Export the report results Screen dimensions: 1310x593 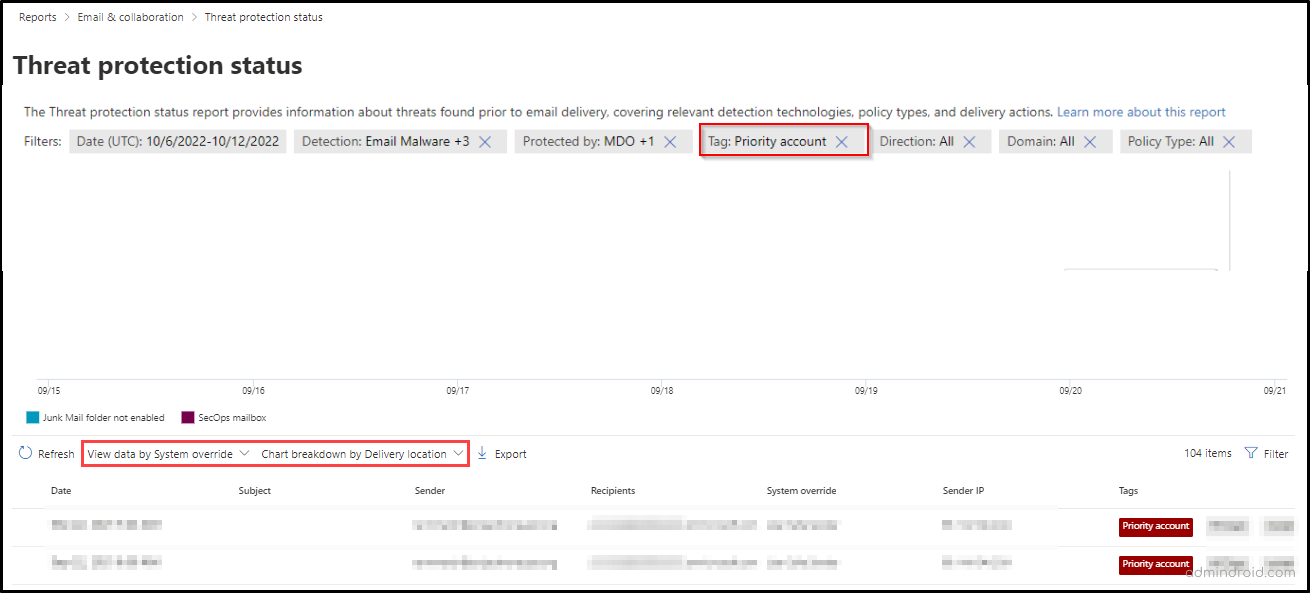pyautogui.click(x=503, y=453)
